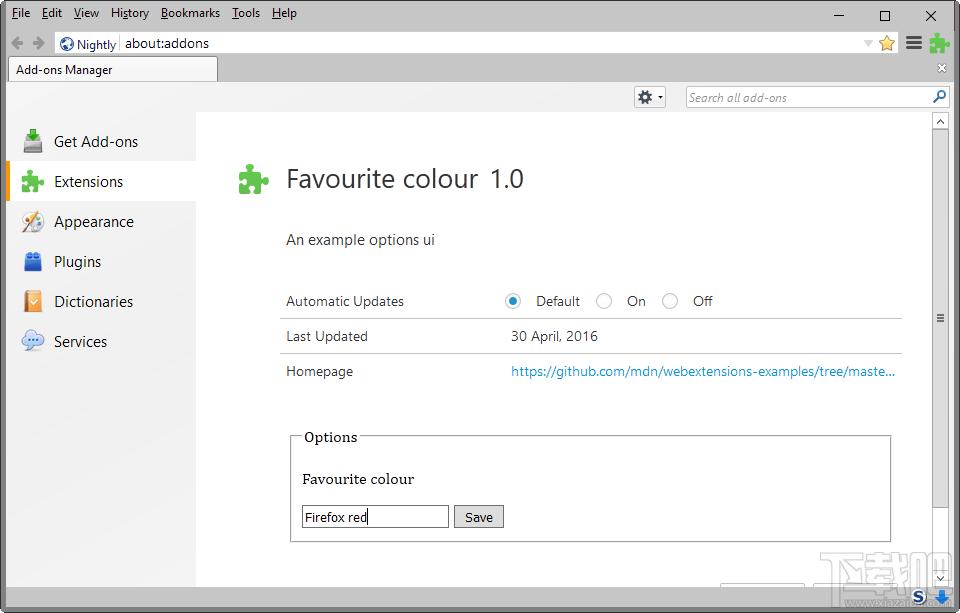Open the hamburger menu
Screen dimensions: 960x613
pyautogui.click(x=914, y=43)
